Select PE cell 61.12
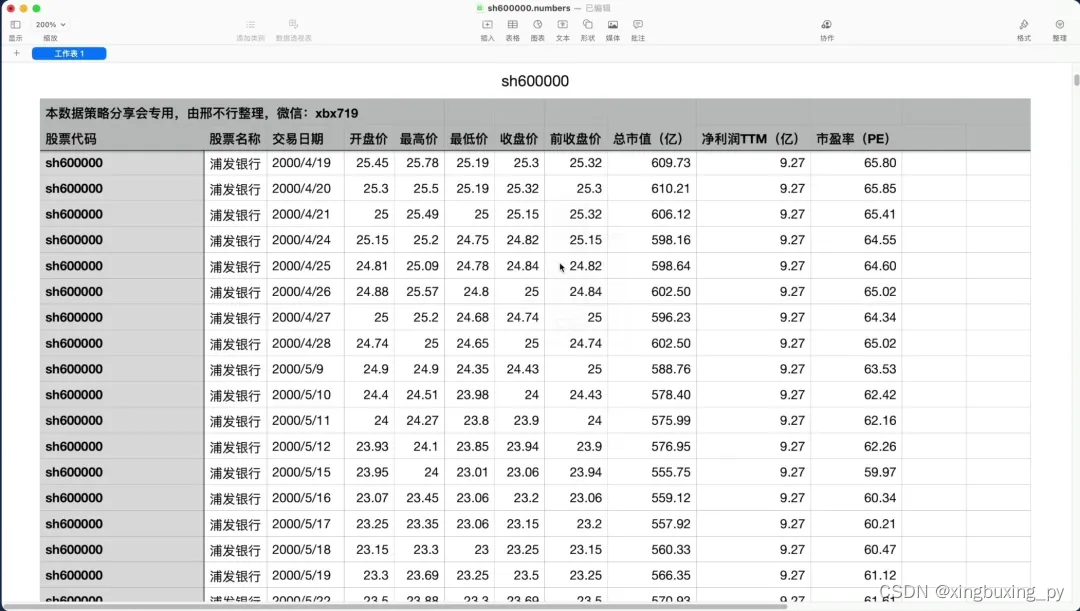1080x611 pixels. point(856,575)
